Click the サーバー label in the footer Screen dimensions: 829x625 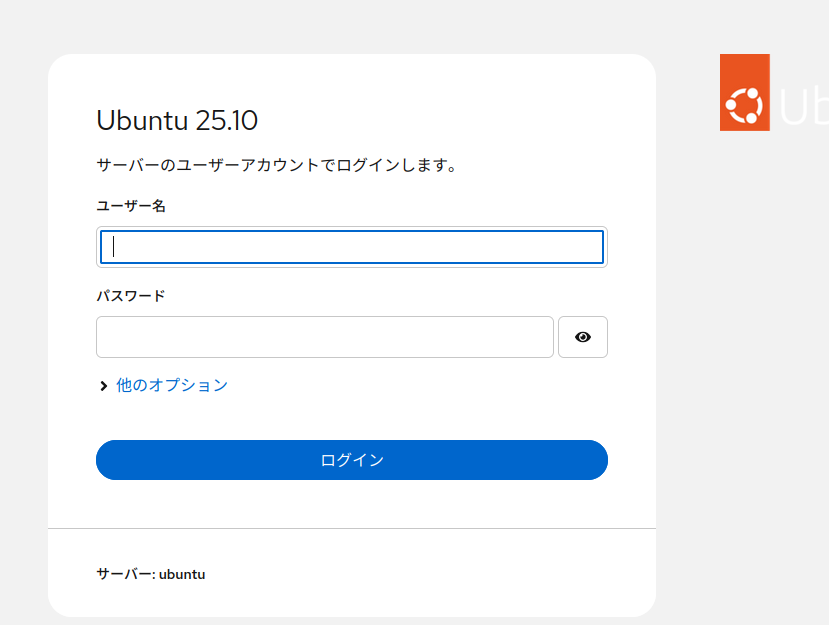click(x=125, y=574)
